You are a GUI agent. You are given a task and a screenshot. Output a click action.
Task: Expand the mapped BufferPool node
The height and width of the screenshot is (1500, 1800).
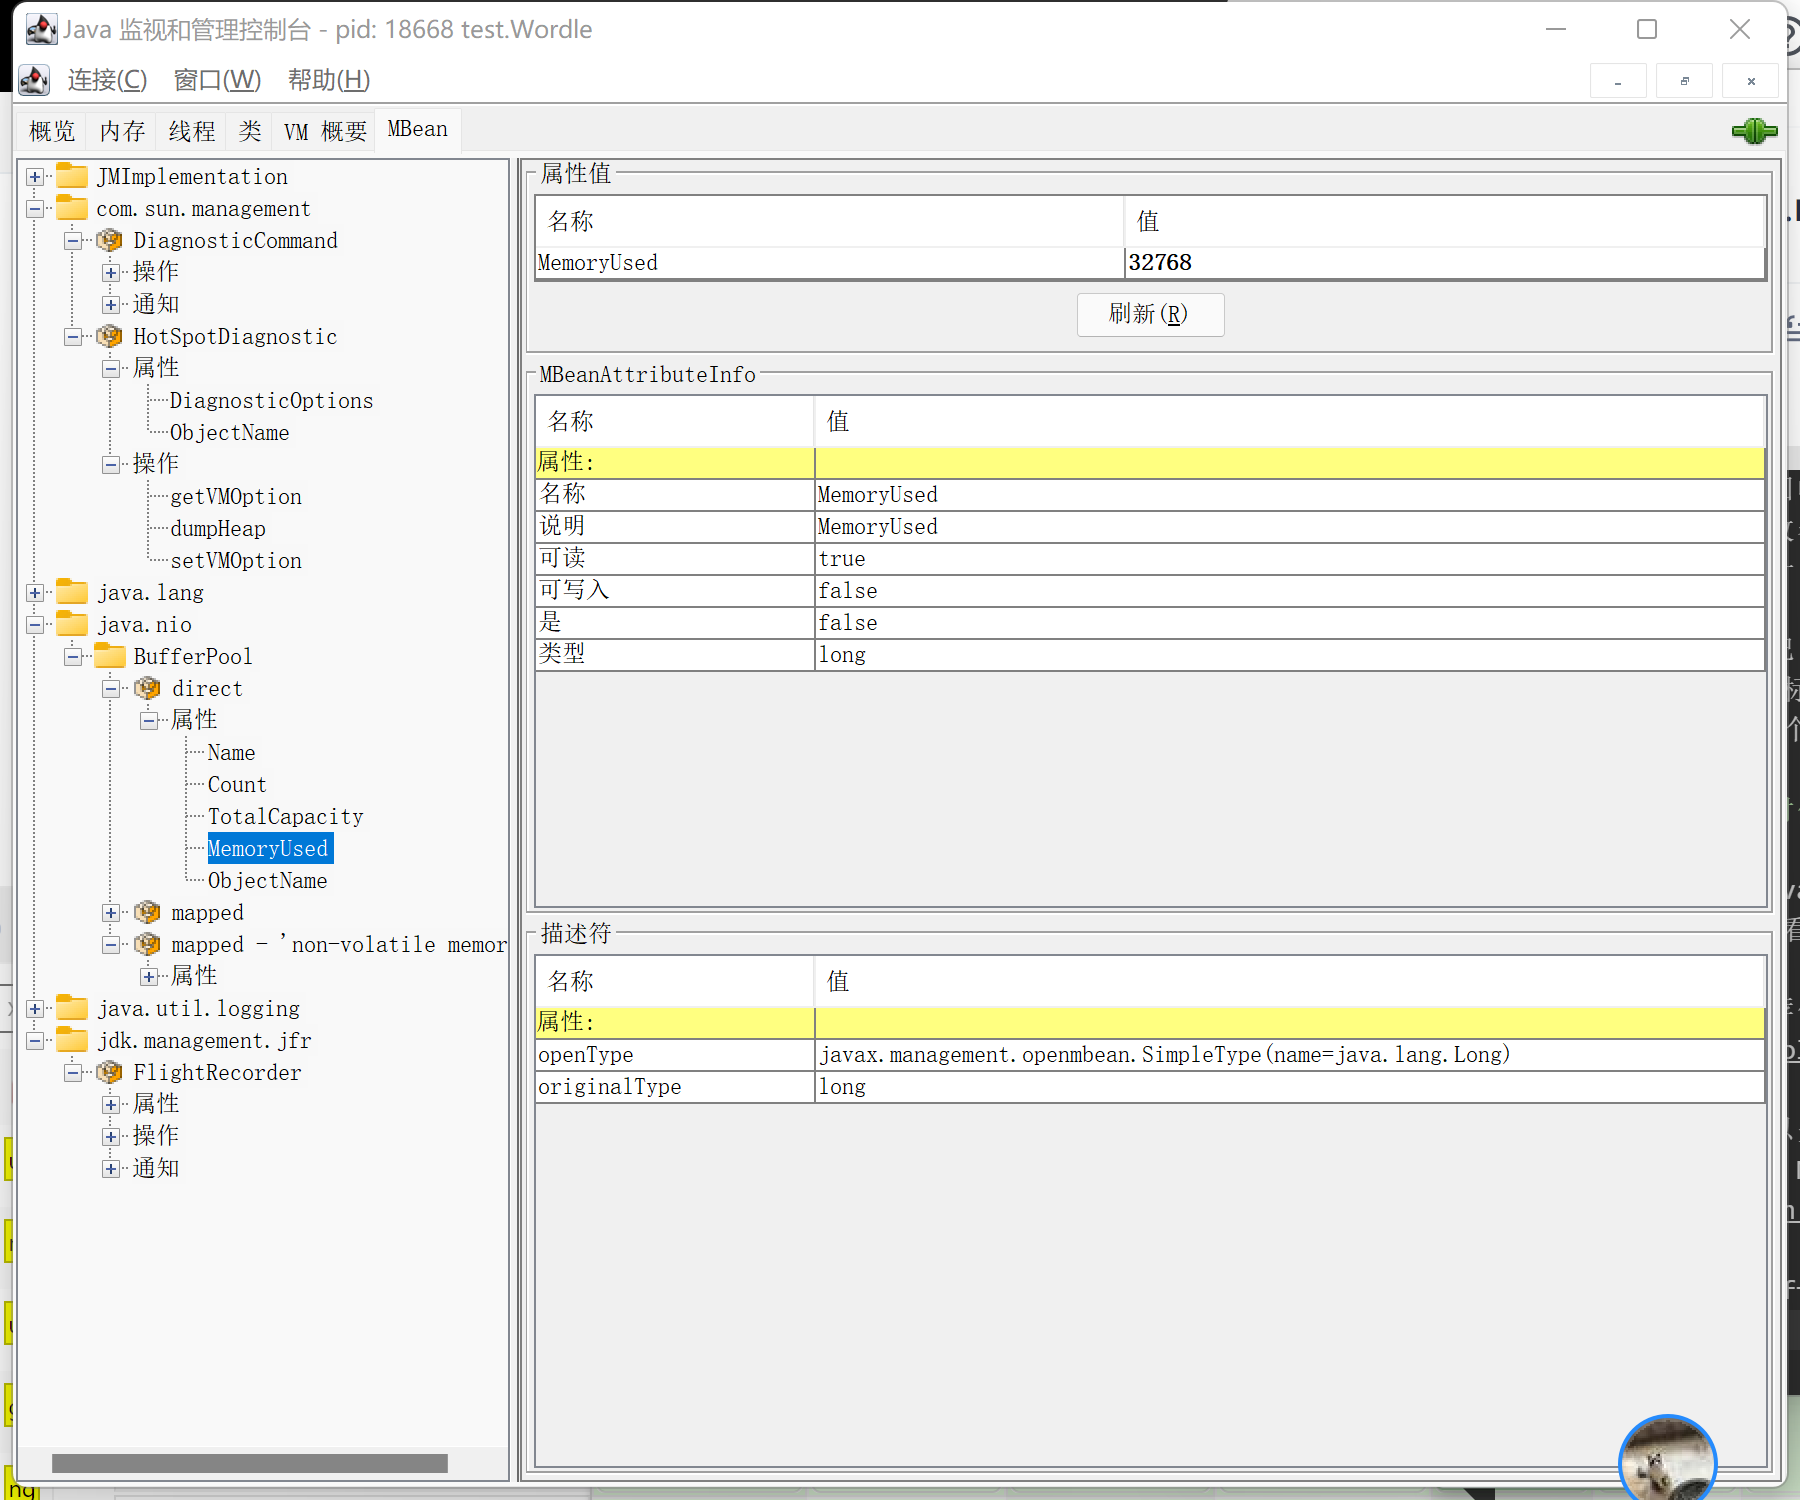click(x=111, y=913)
